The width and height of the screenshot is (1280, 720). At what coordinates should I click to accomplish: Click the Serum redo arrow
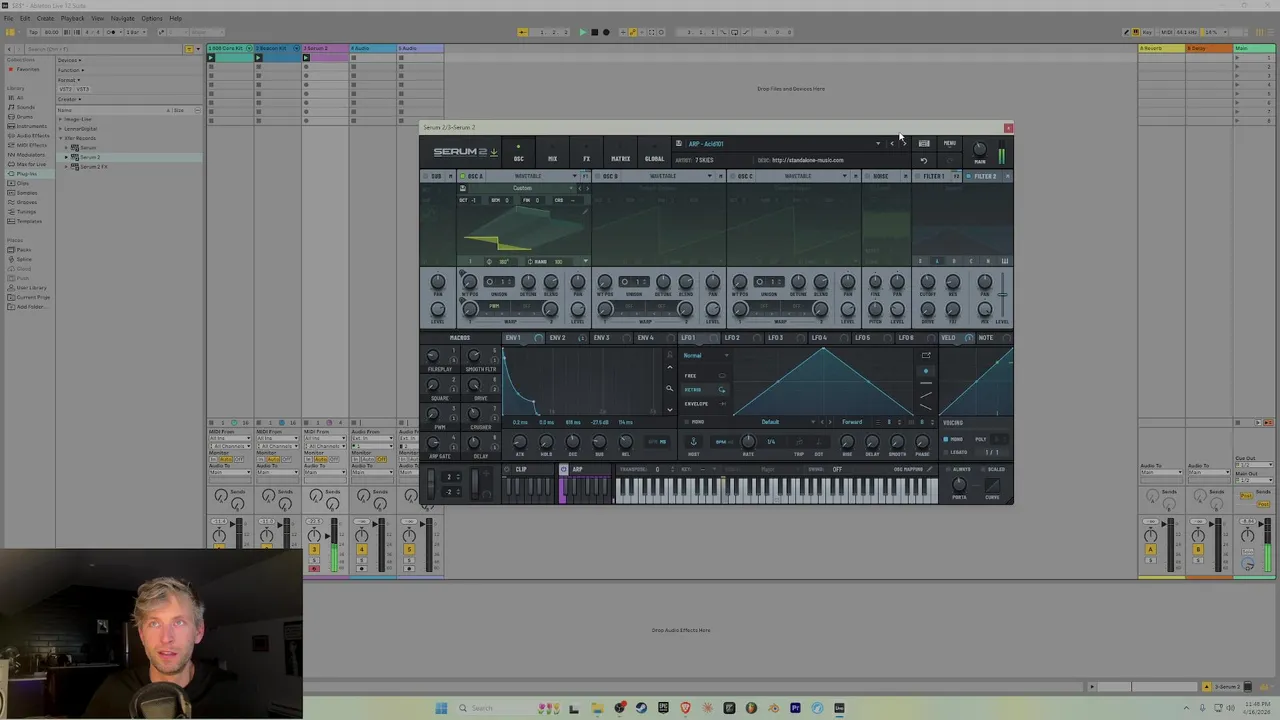point(950,160)
